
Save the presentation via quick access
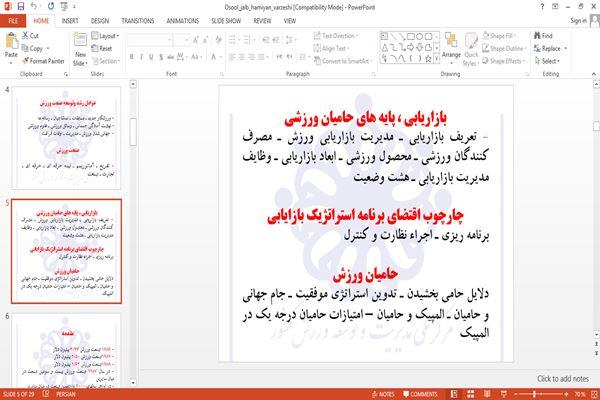[x=21, y=7]
